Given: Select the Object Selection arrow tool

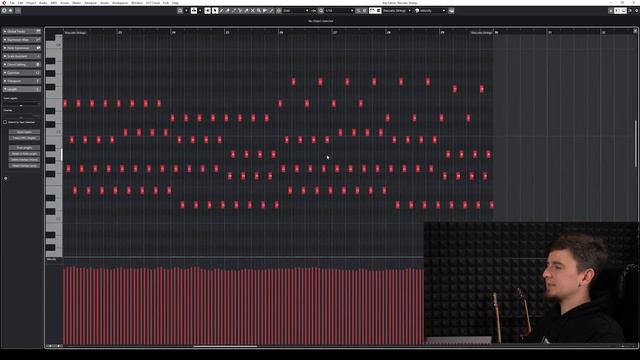Looking at the screenshot, I should pyautogui.click(x=215, y=11).
